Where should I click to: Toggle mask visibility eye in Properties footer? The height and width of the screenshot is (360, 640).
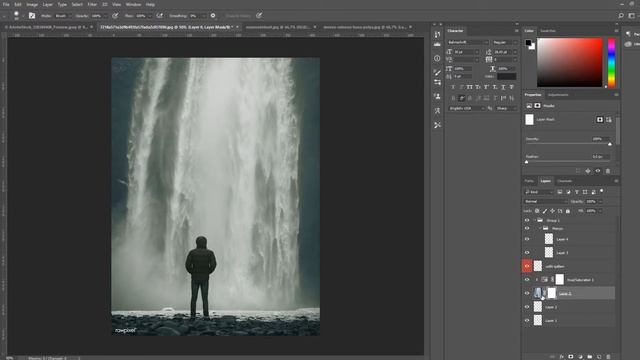[598, 171]
